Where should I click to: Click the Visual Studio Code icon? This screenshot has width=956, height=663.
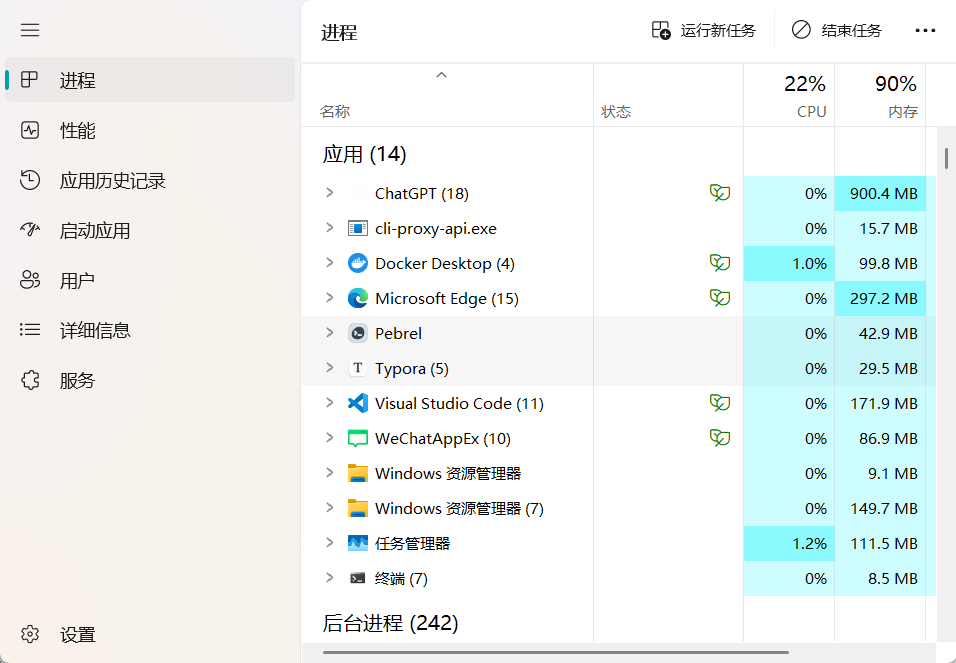point(358,403)
